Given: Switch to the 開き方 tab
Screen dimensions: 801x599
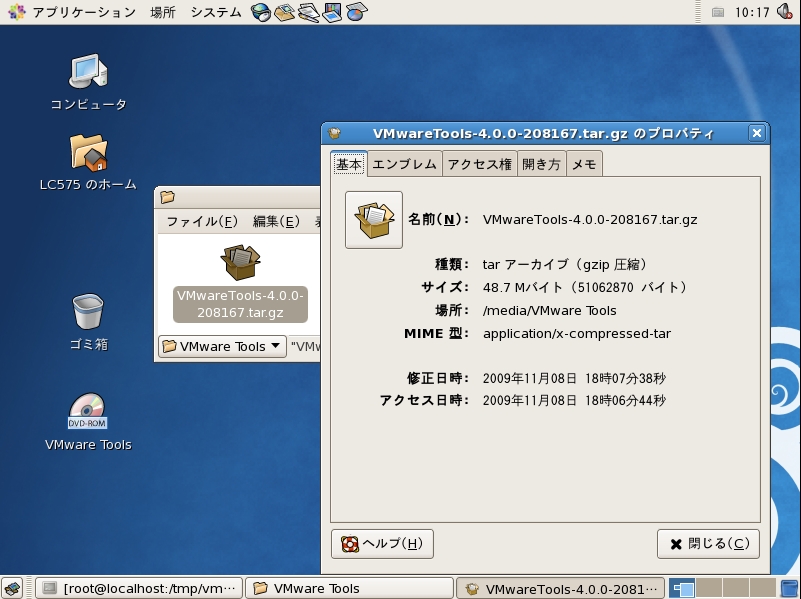Looking at the screenshot, I should point(541,164).
